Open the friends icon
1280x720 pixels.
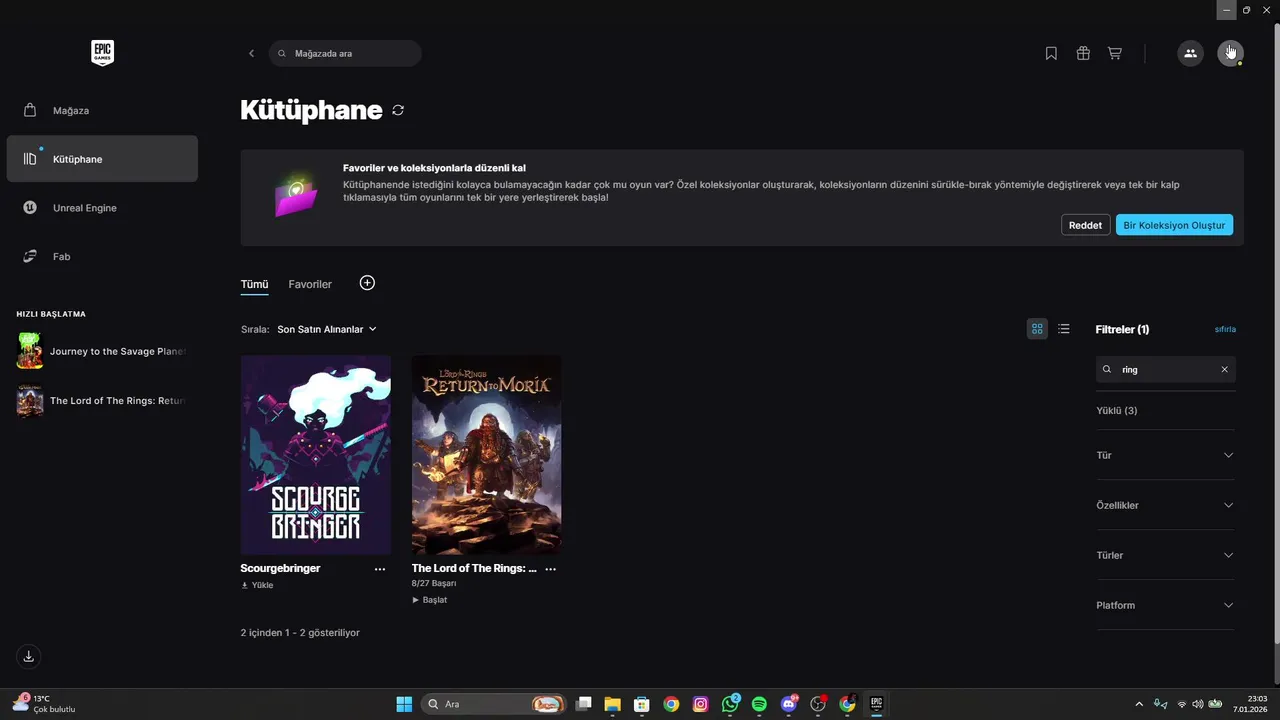(1190, 53)
